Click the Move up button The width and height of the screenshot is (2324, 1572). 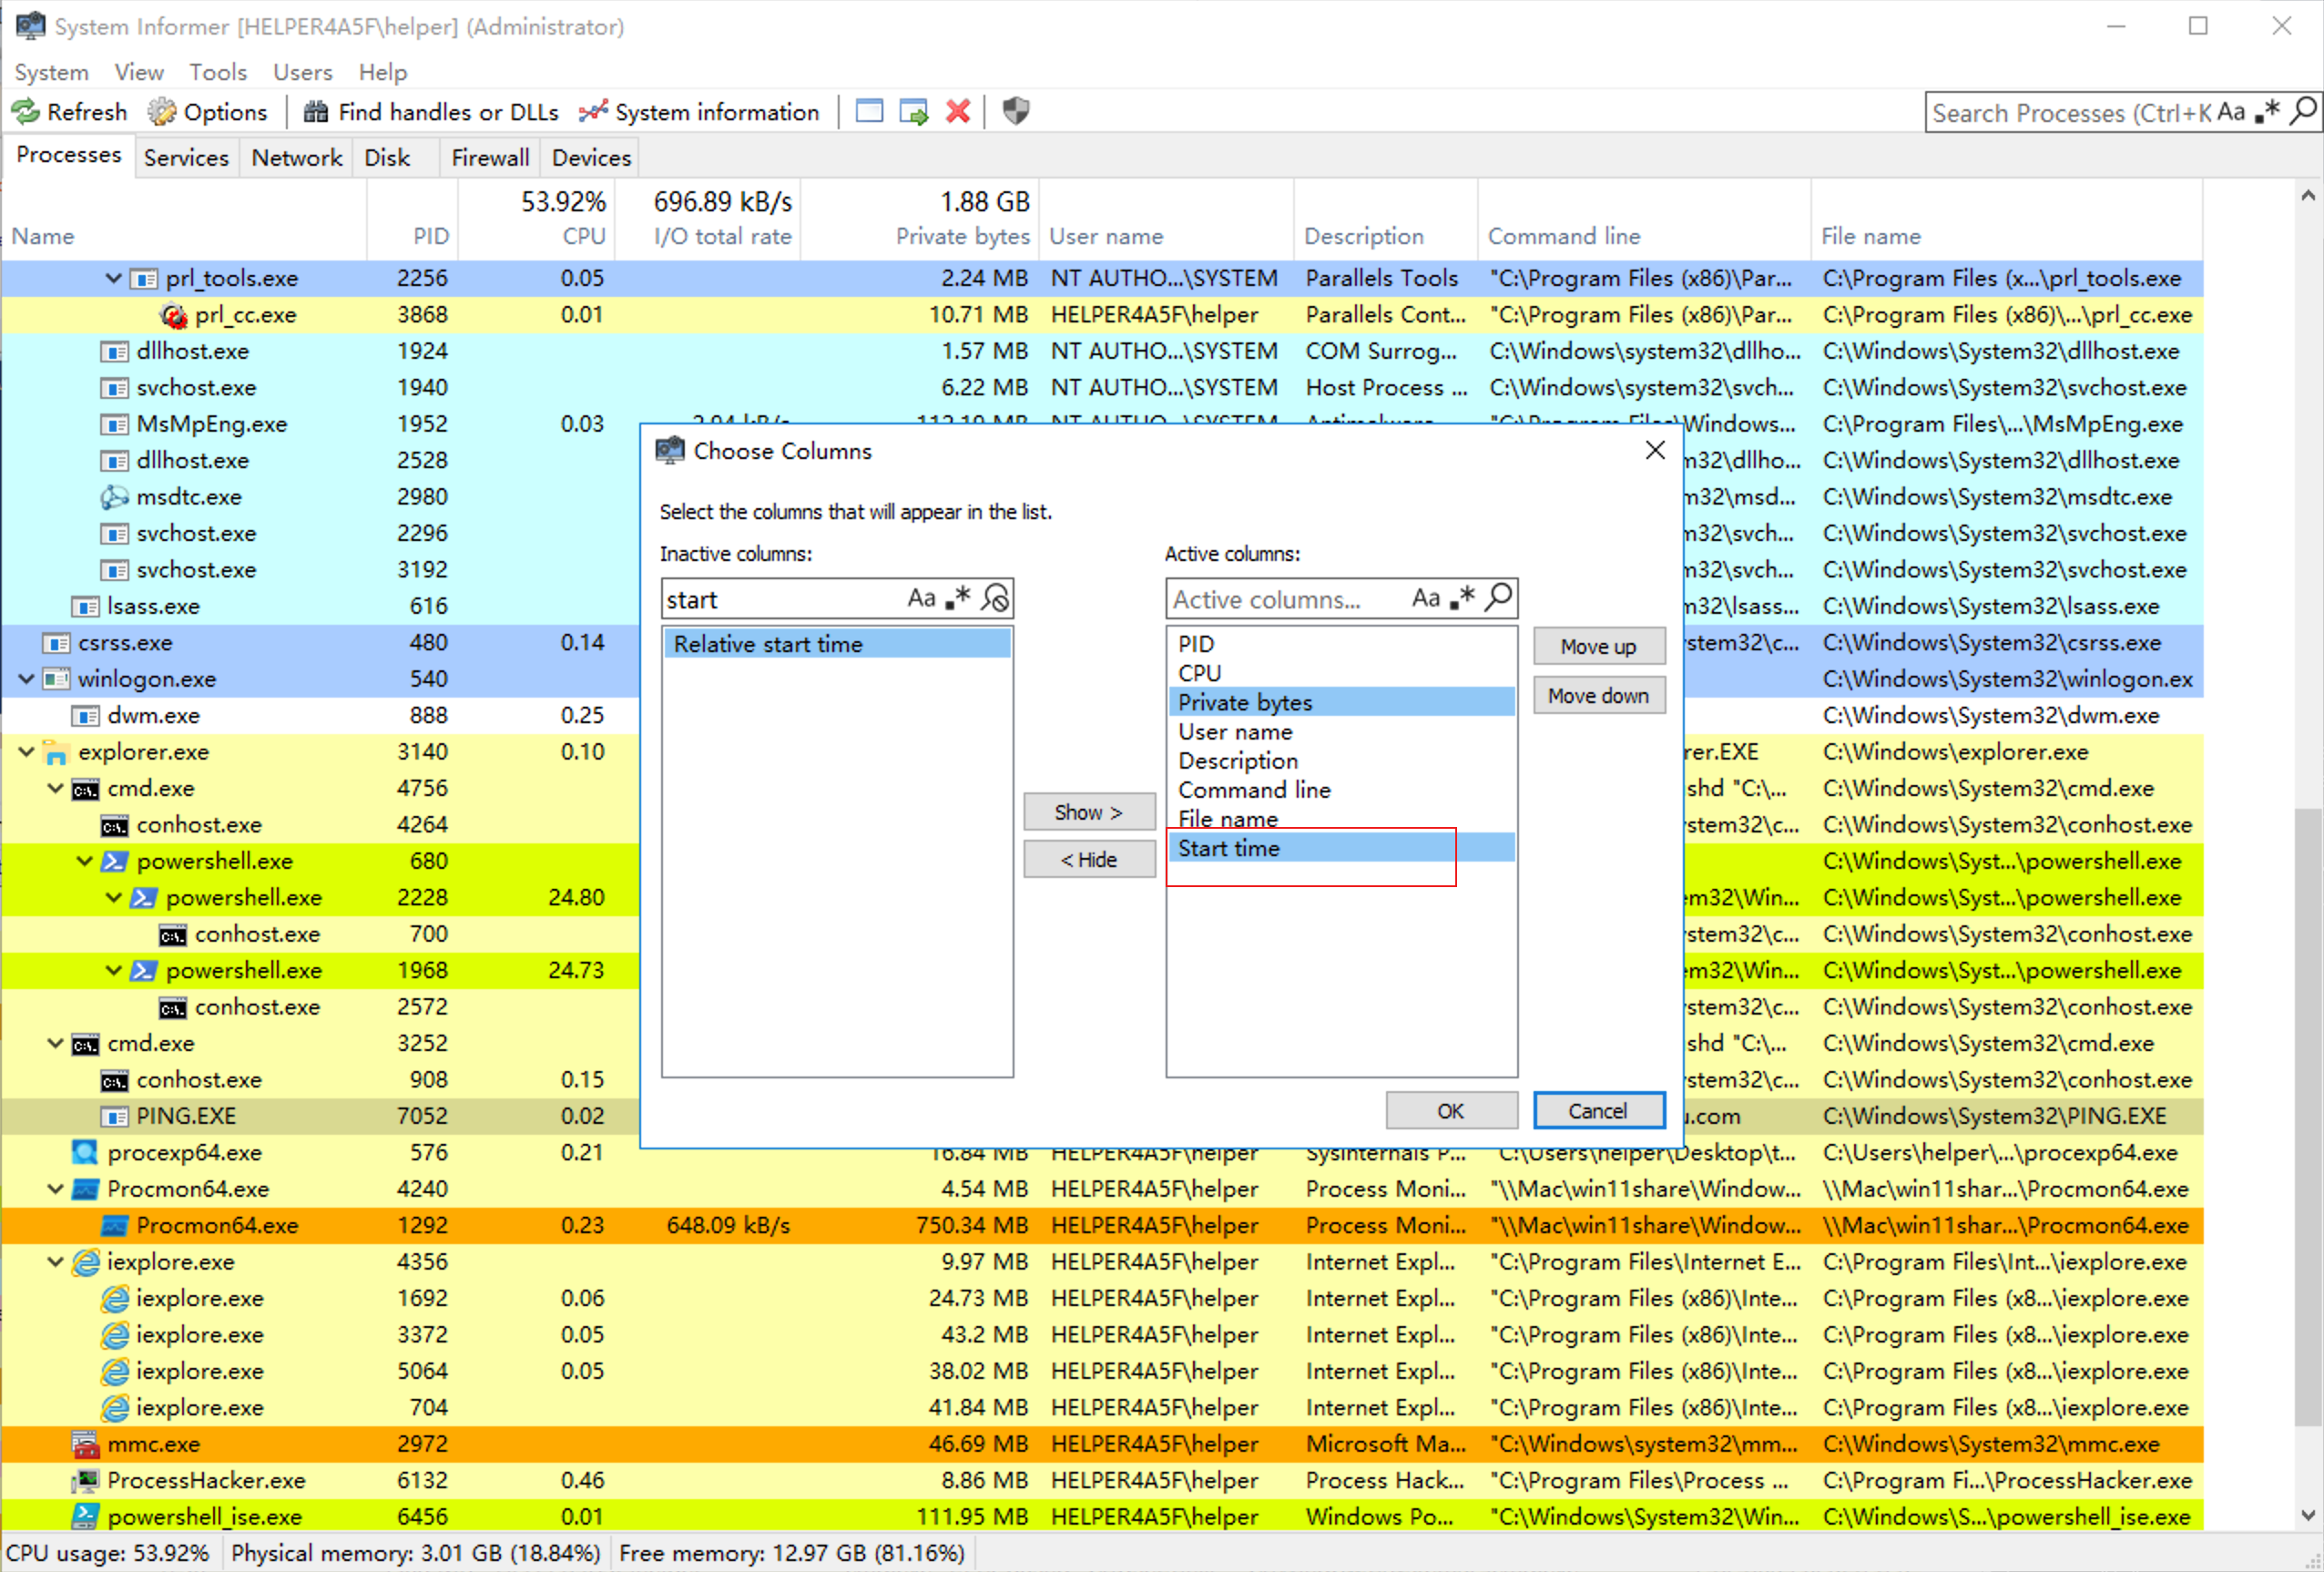coord(1597,647)
